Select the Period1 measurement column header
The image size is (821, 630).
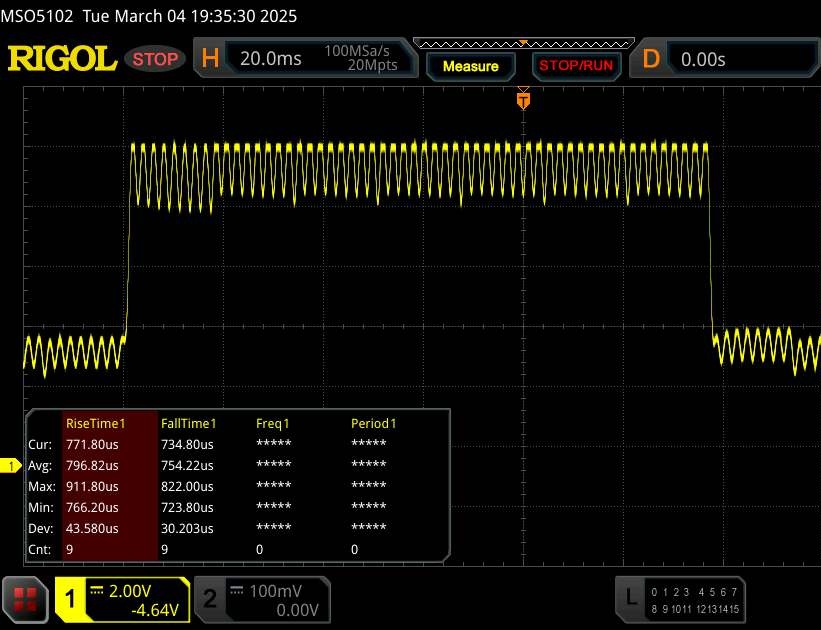[373, 423]
